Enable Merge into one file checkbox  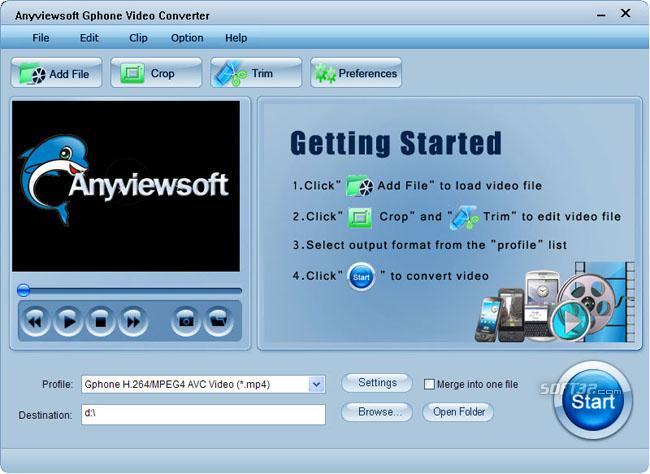(429, 384)
